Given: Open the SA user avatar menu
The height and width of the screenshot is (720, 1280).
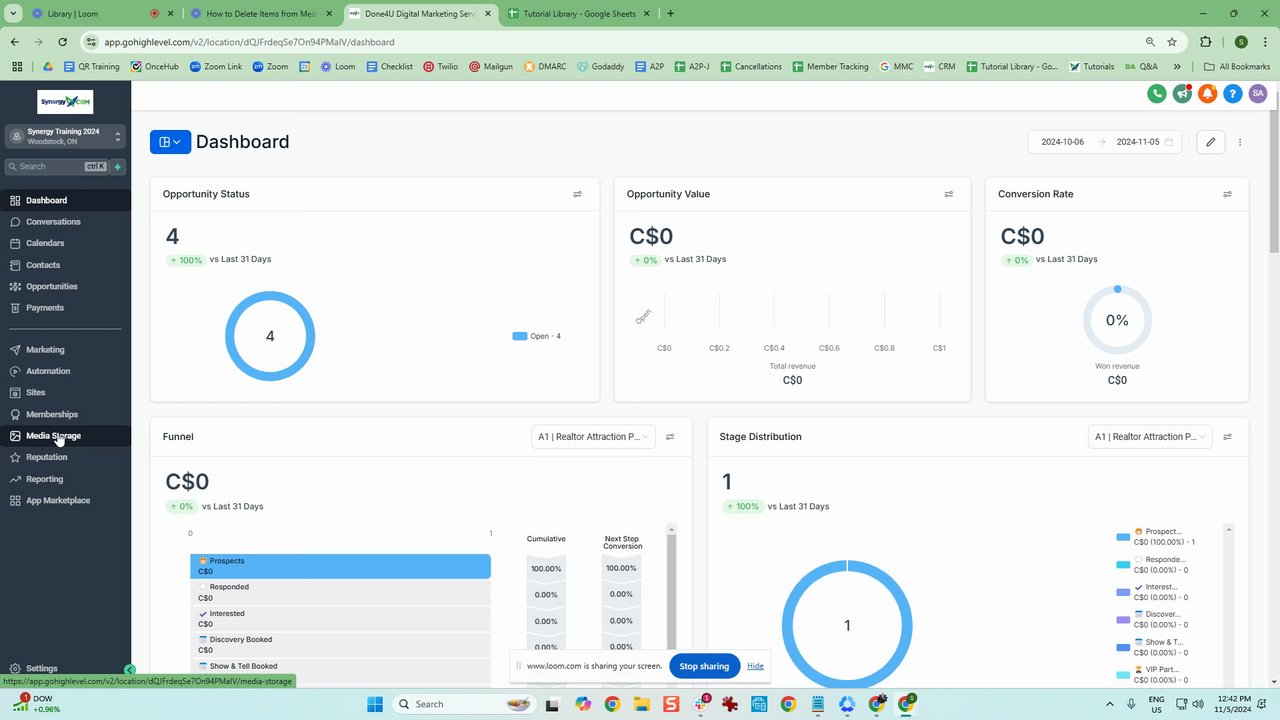Looking at the screenshot, I should (1258, 93).
